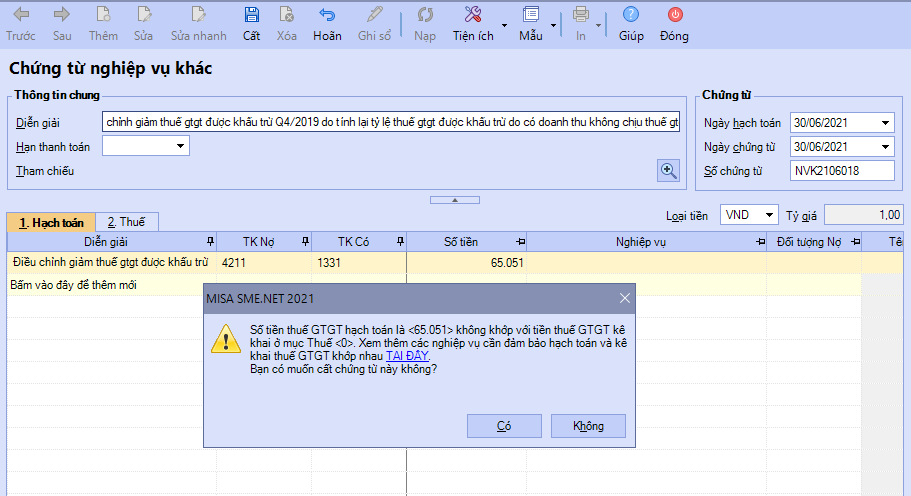Open the Tiện ích tools icon
Screen dimensions: 911x496
point(473,16)
